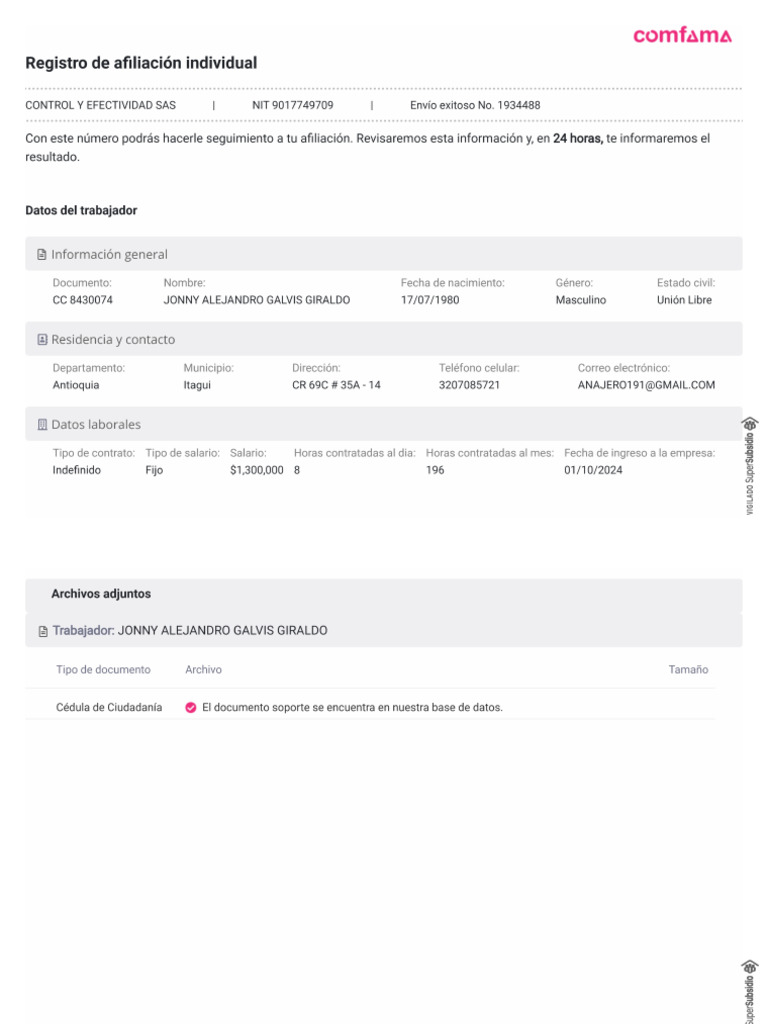Click the pink checkmark next to document soporte
This screenshot has width=768, height=1024.
tap(191, 707)
